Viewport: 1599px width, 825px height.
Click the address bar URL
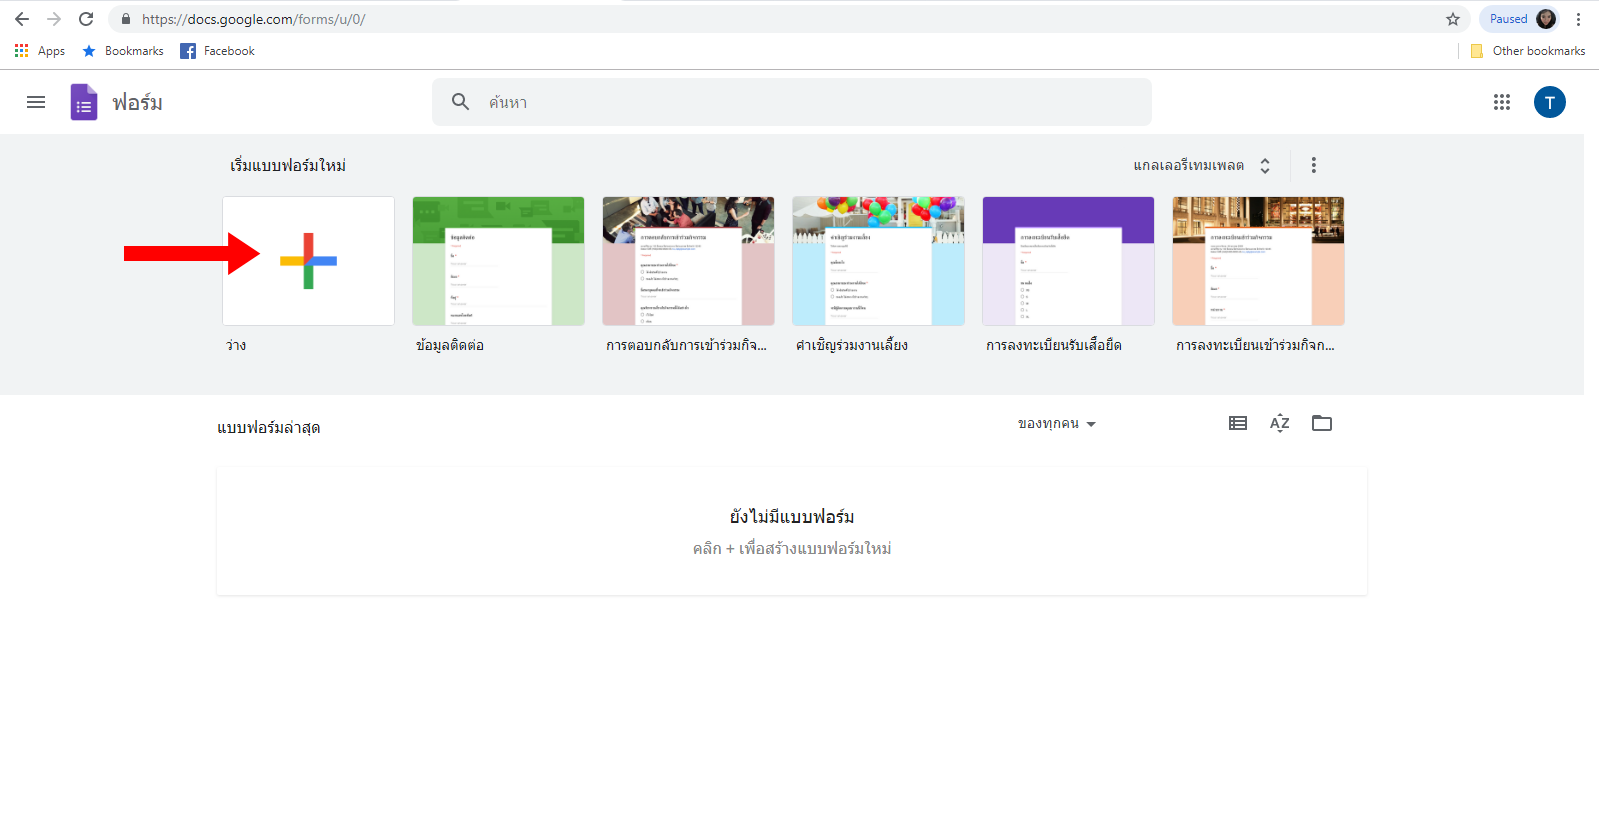(x=254, y=19)
